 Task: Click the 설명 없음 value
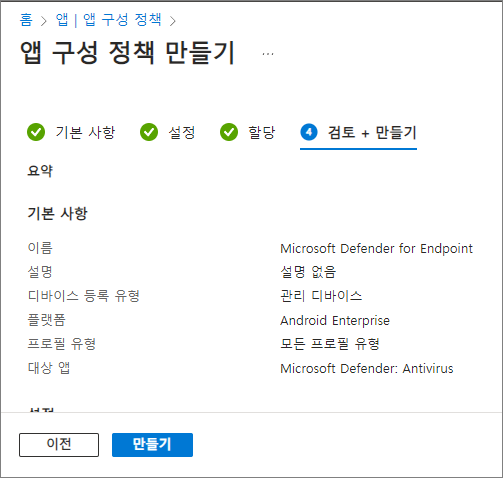pyautogui.click(x=308, y=272)
